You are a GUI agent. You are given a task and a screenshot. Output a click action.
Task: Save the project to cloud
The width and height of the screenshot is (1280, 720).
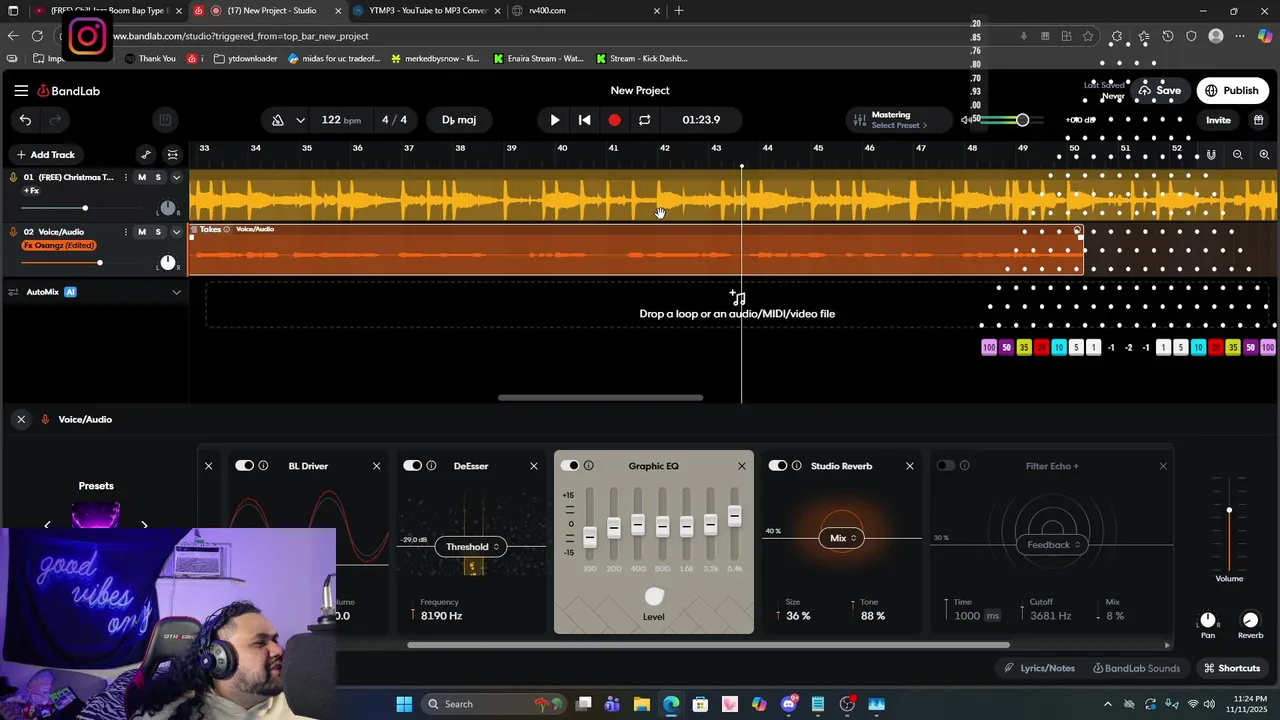pyautogui.click(x=1159, y=90)
